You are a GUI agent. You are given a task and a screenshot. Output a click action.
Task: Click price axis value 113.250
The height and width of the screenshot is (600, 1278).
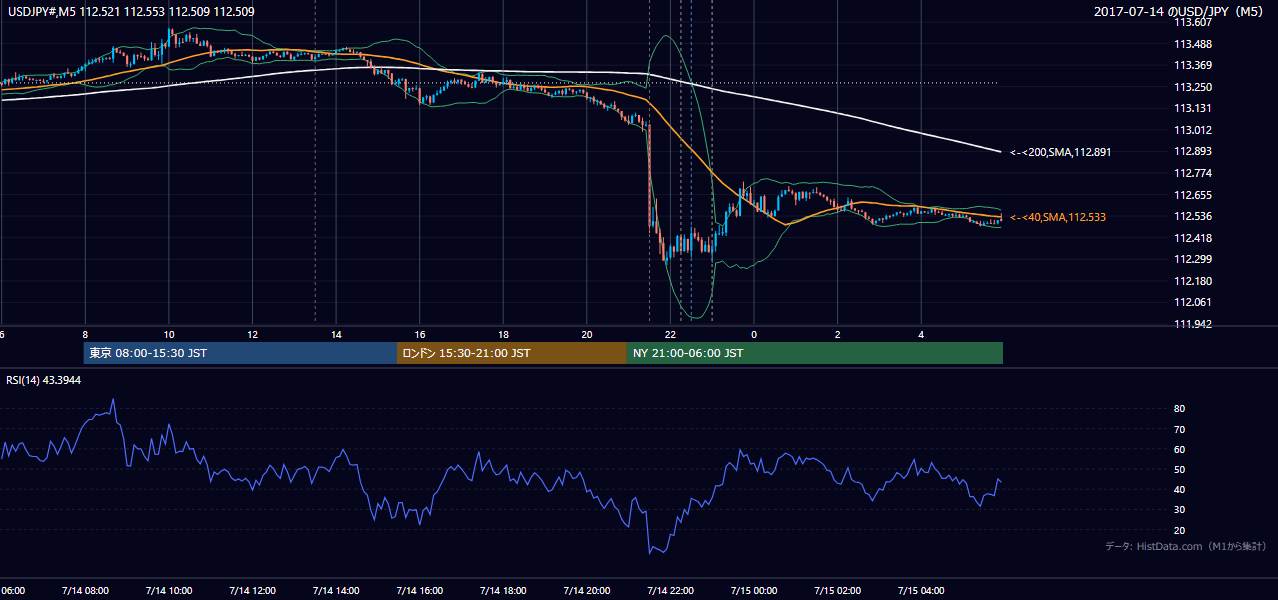(x=1193, y=87)
